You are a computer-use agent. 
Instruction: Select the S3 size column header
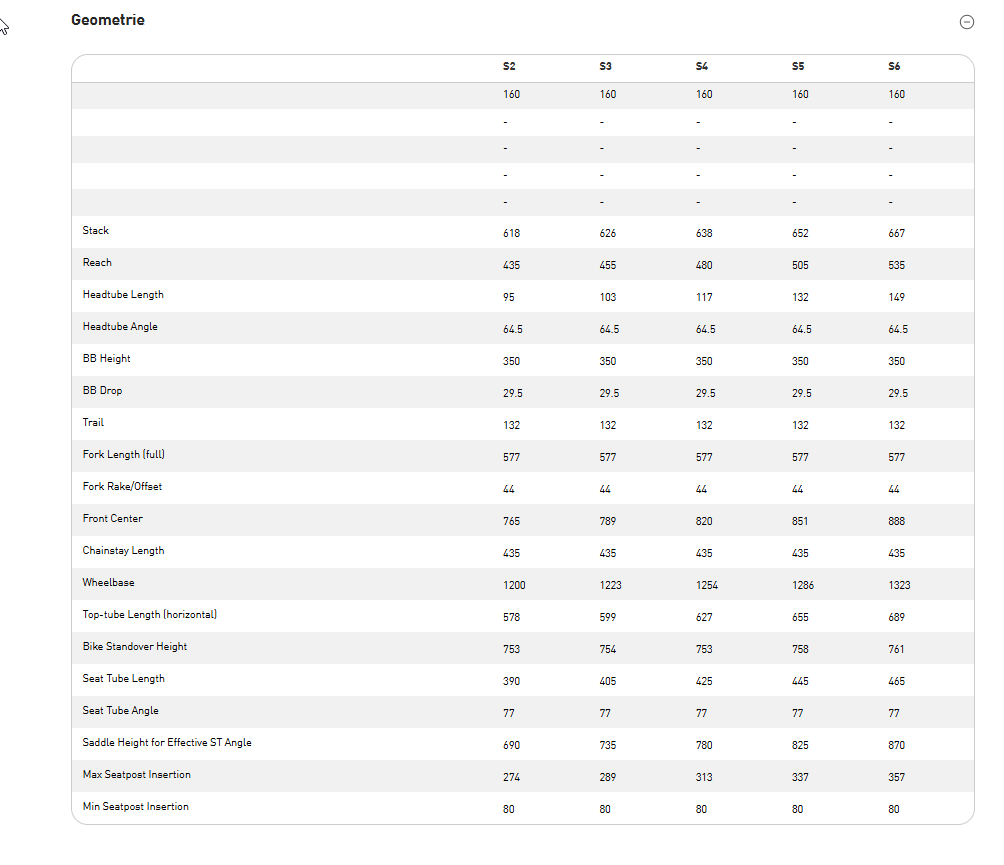[x=605, y=66]
